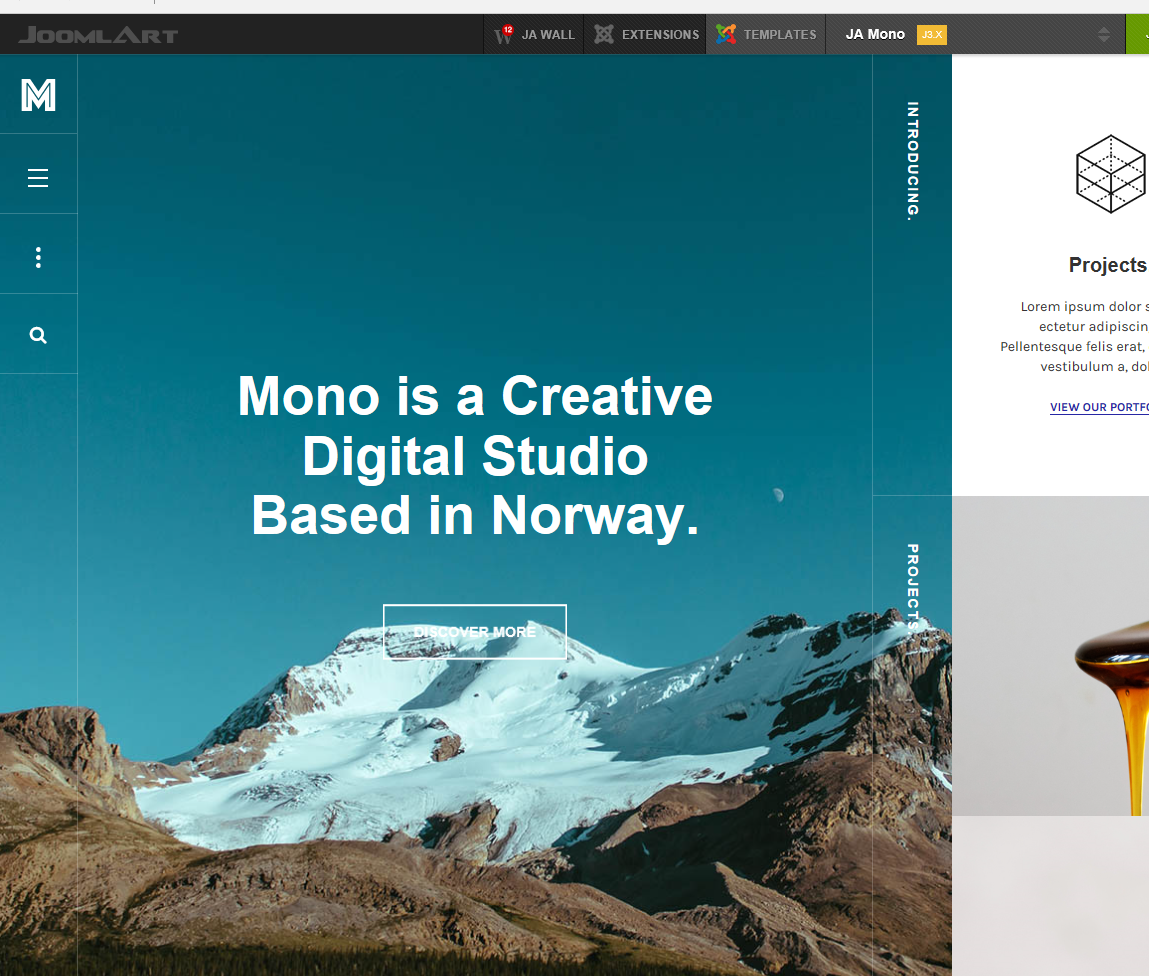Switch to the vertical Introducing tab
1149x976 pixels.
click(x=912, y=160)
